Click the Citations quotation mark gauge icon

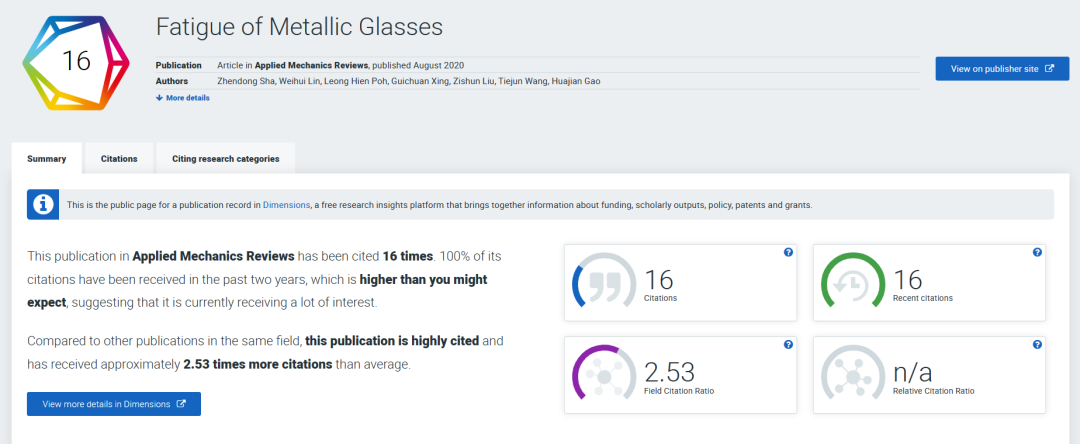(x=603, y=283)
